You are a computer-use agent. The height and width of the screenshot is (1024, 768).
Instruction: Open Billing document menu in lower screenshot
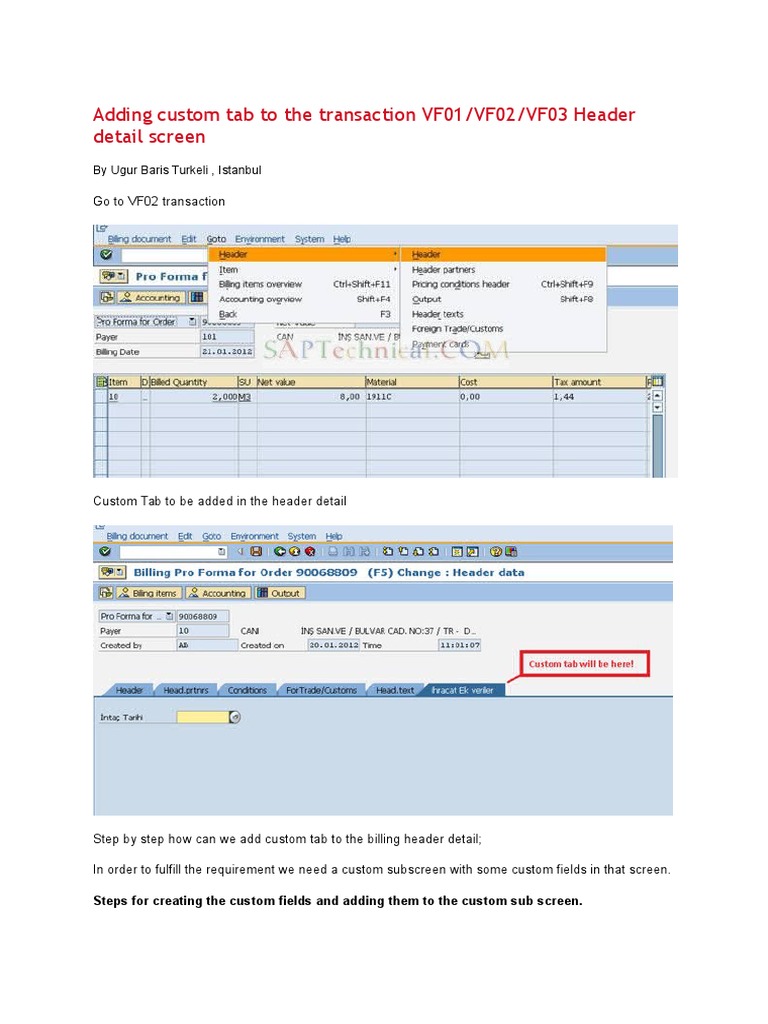pyautogui.click(x=137, y=536)
